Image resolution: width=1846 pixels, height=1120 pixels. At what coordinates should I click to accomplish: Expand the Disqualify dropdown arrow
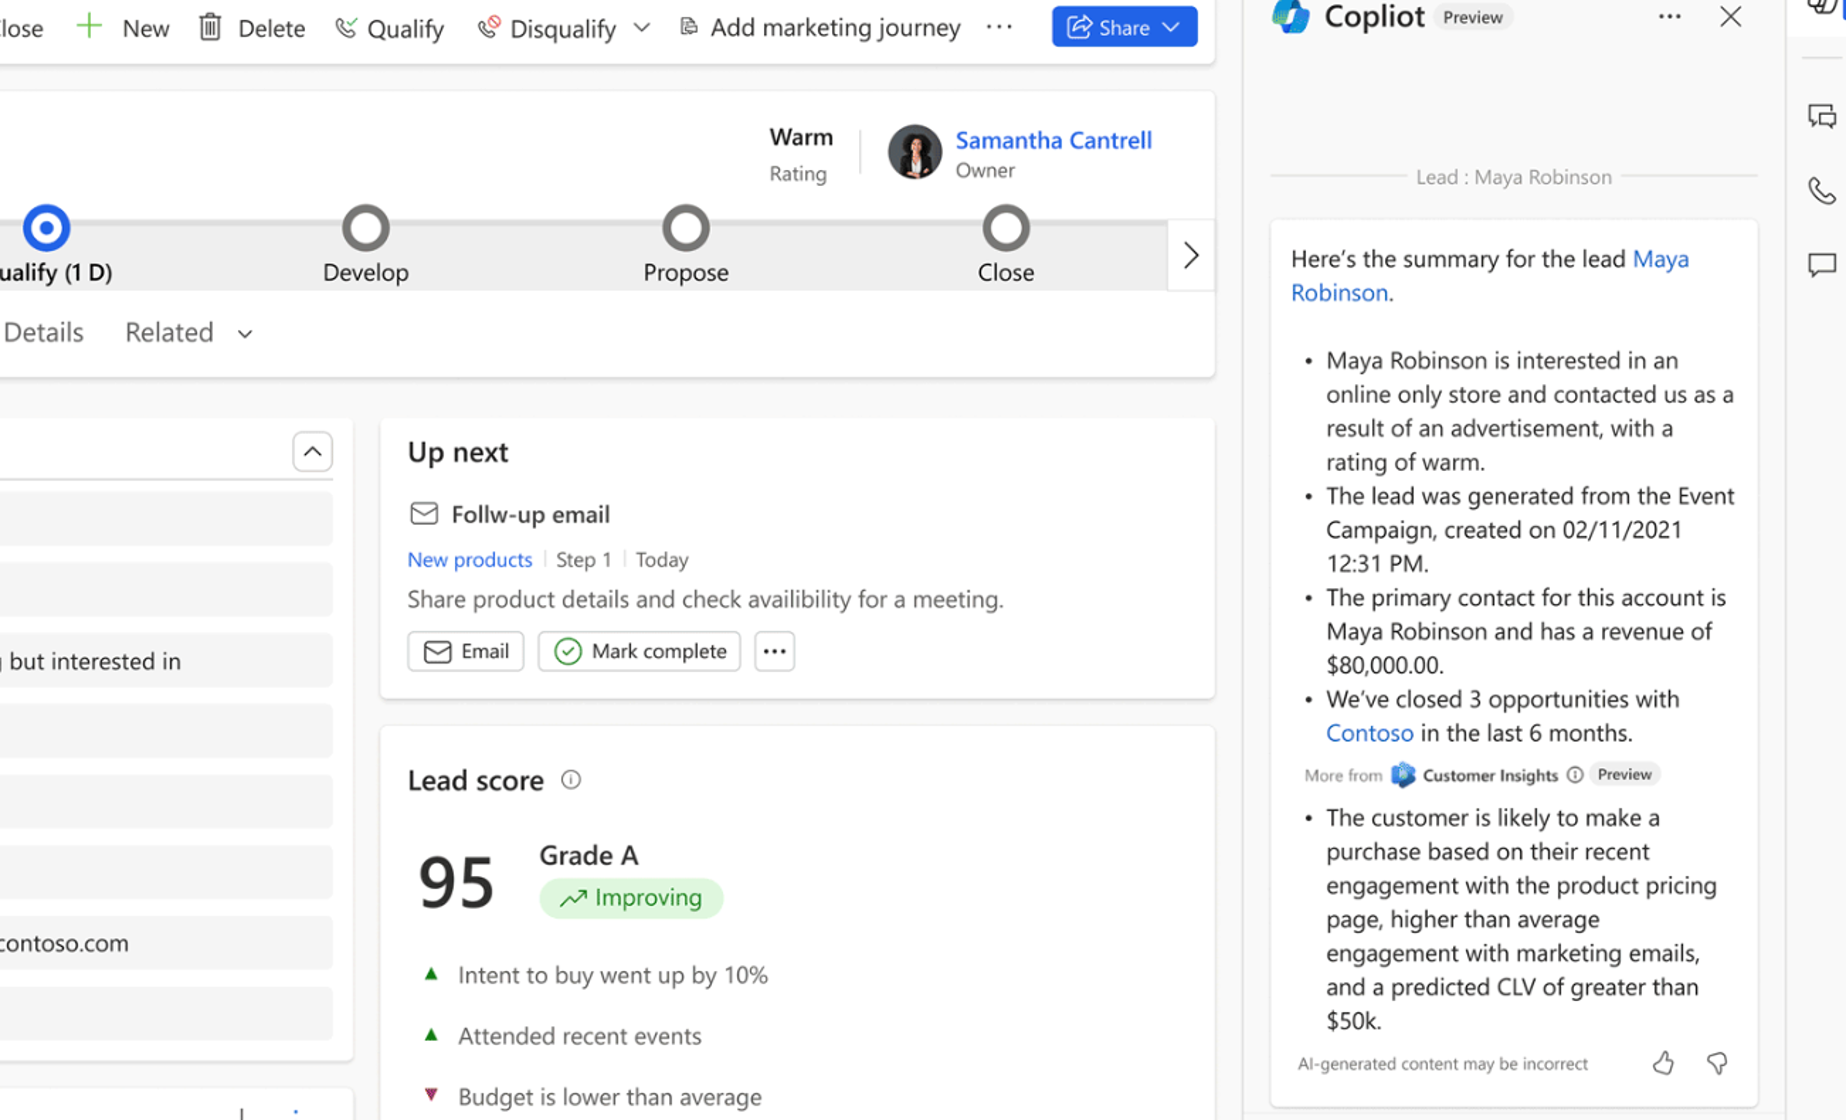(x=642, y=28)
